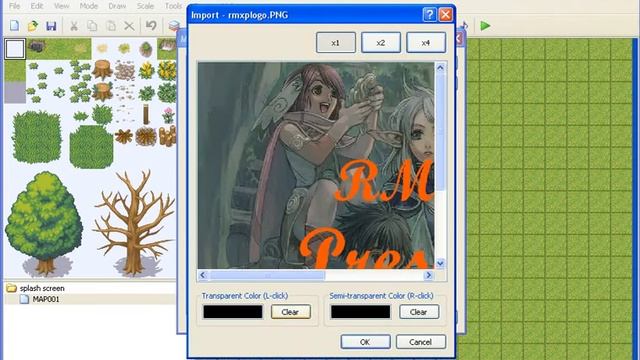Viewport: 640px width, 360px height.
Task: Click the Save Project floppy icon
Action: point(51,26)
